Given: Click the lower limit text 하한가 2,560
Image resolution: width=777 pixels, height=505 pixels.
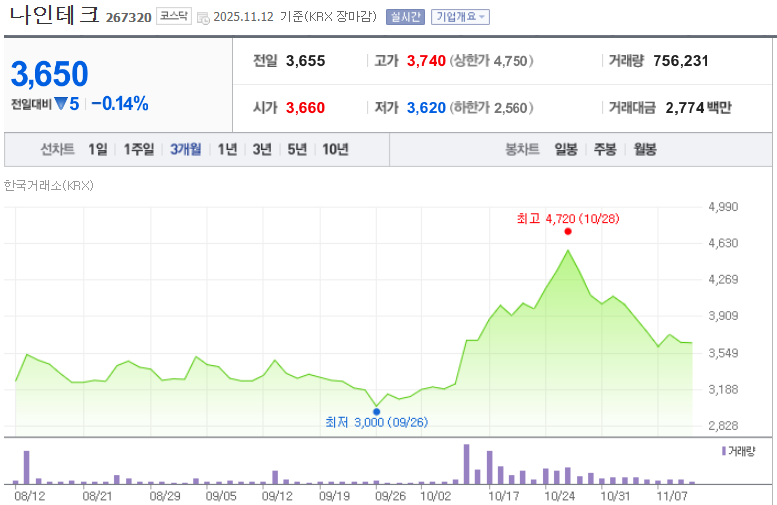Looking at the screenshot, I should (492, 108).
